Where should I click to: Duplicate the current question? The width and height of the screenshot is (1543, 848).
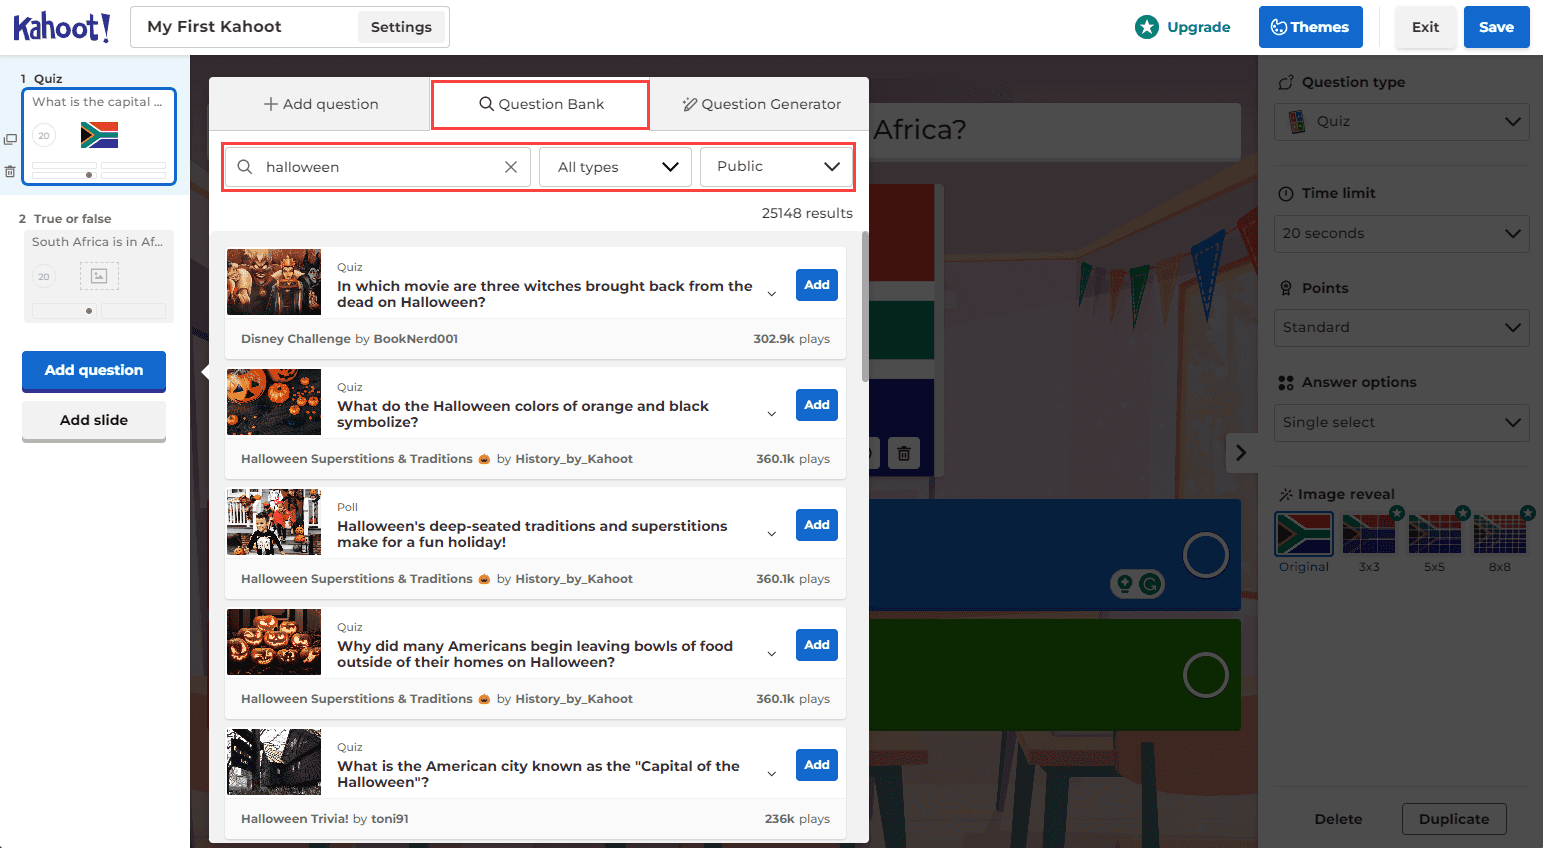click(1454, 819)
